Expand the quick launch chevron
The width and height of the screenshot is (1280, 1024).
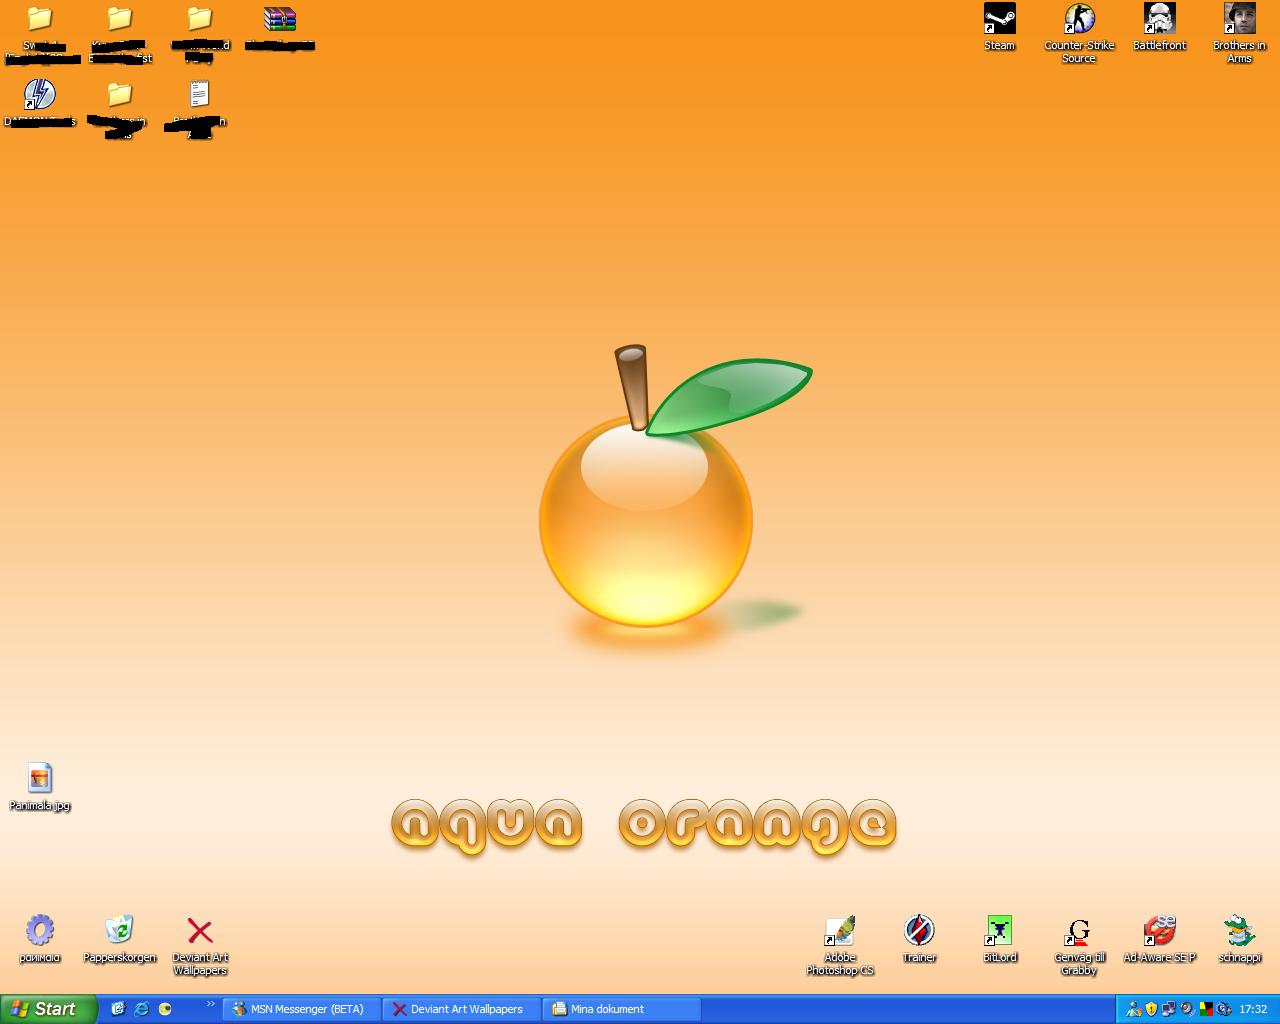210,1004
